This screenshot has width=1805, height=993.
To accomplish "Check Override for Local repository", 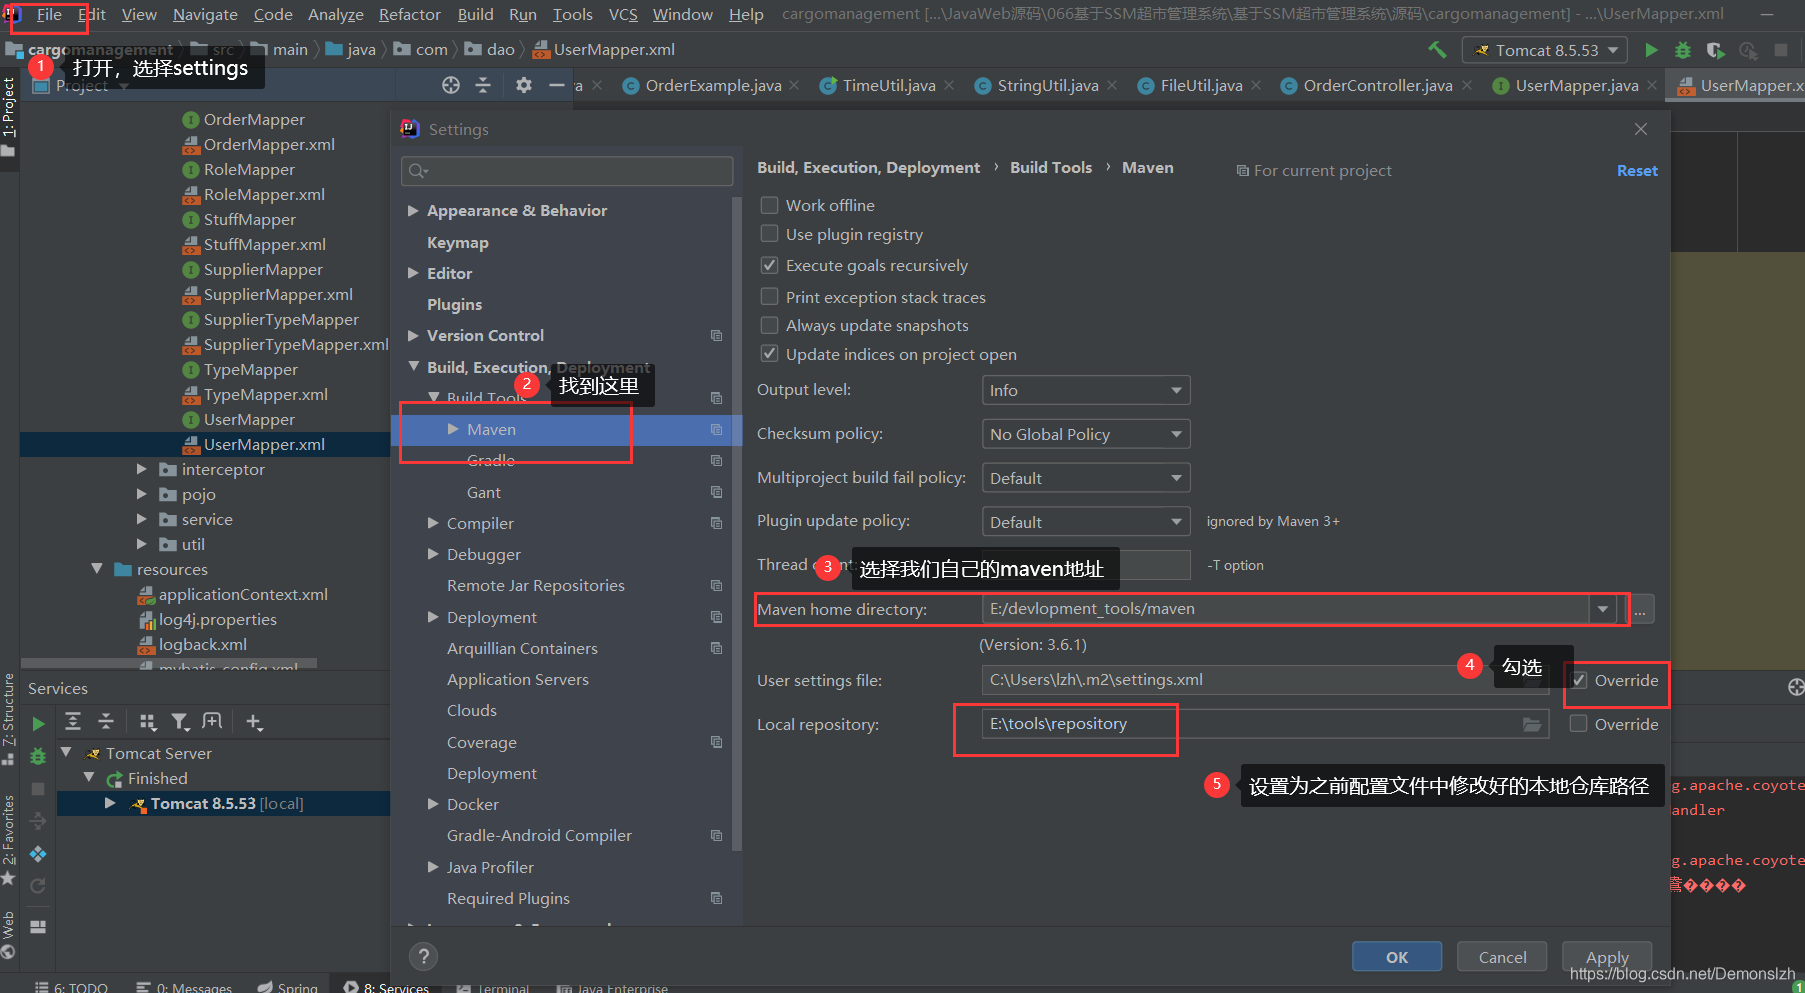I will 1579,724.
